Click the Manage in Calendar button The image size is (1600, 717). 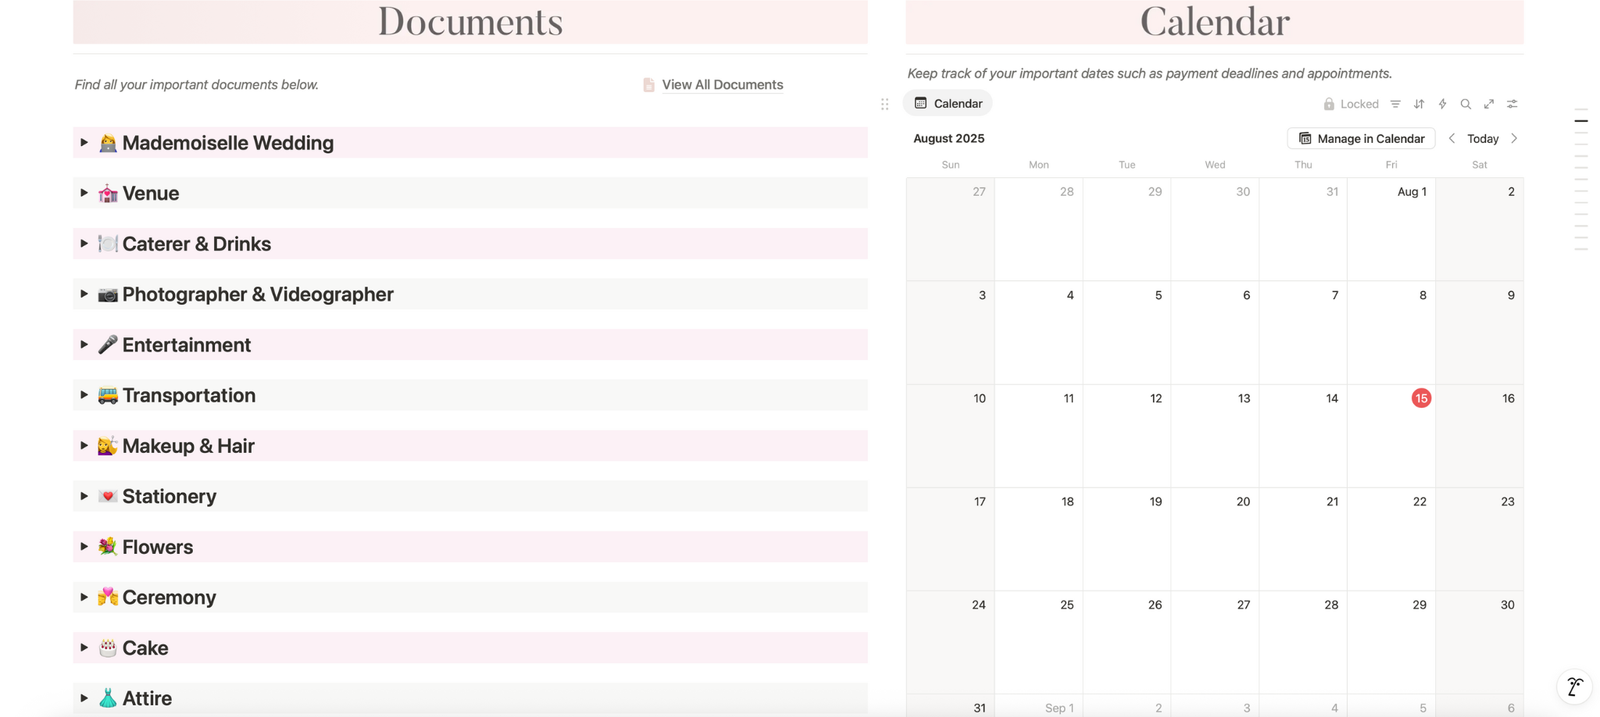click(1361, 138)
